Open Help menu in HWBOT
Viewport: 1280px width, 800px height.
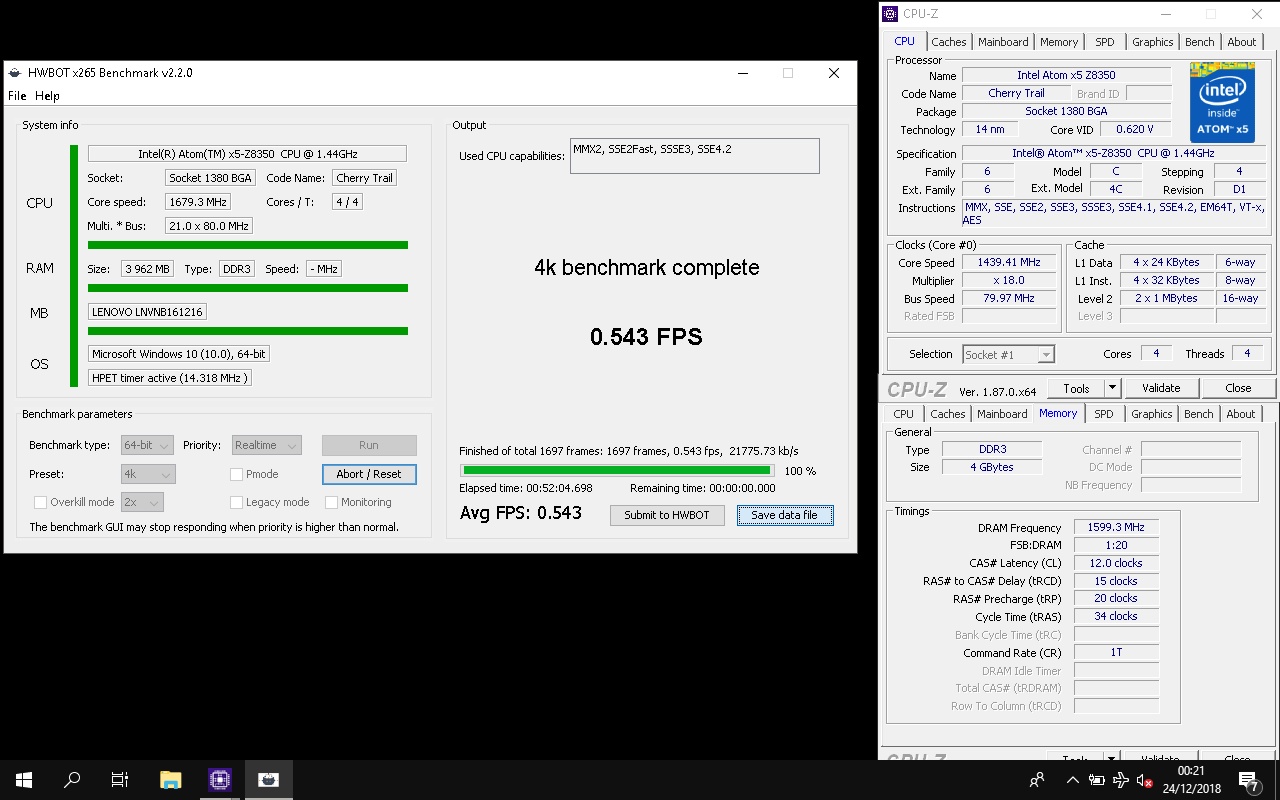(x=47, y=96)
